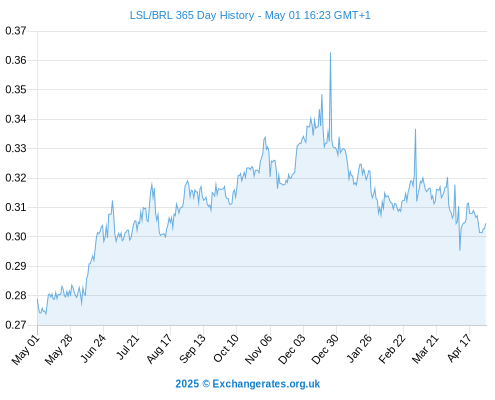This screenshot has height=400, width=495.
Task: Click the 0.37 y-axis value label
Action: point(16,31)
